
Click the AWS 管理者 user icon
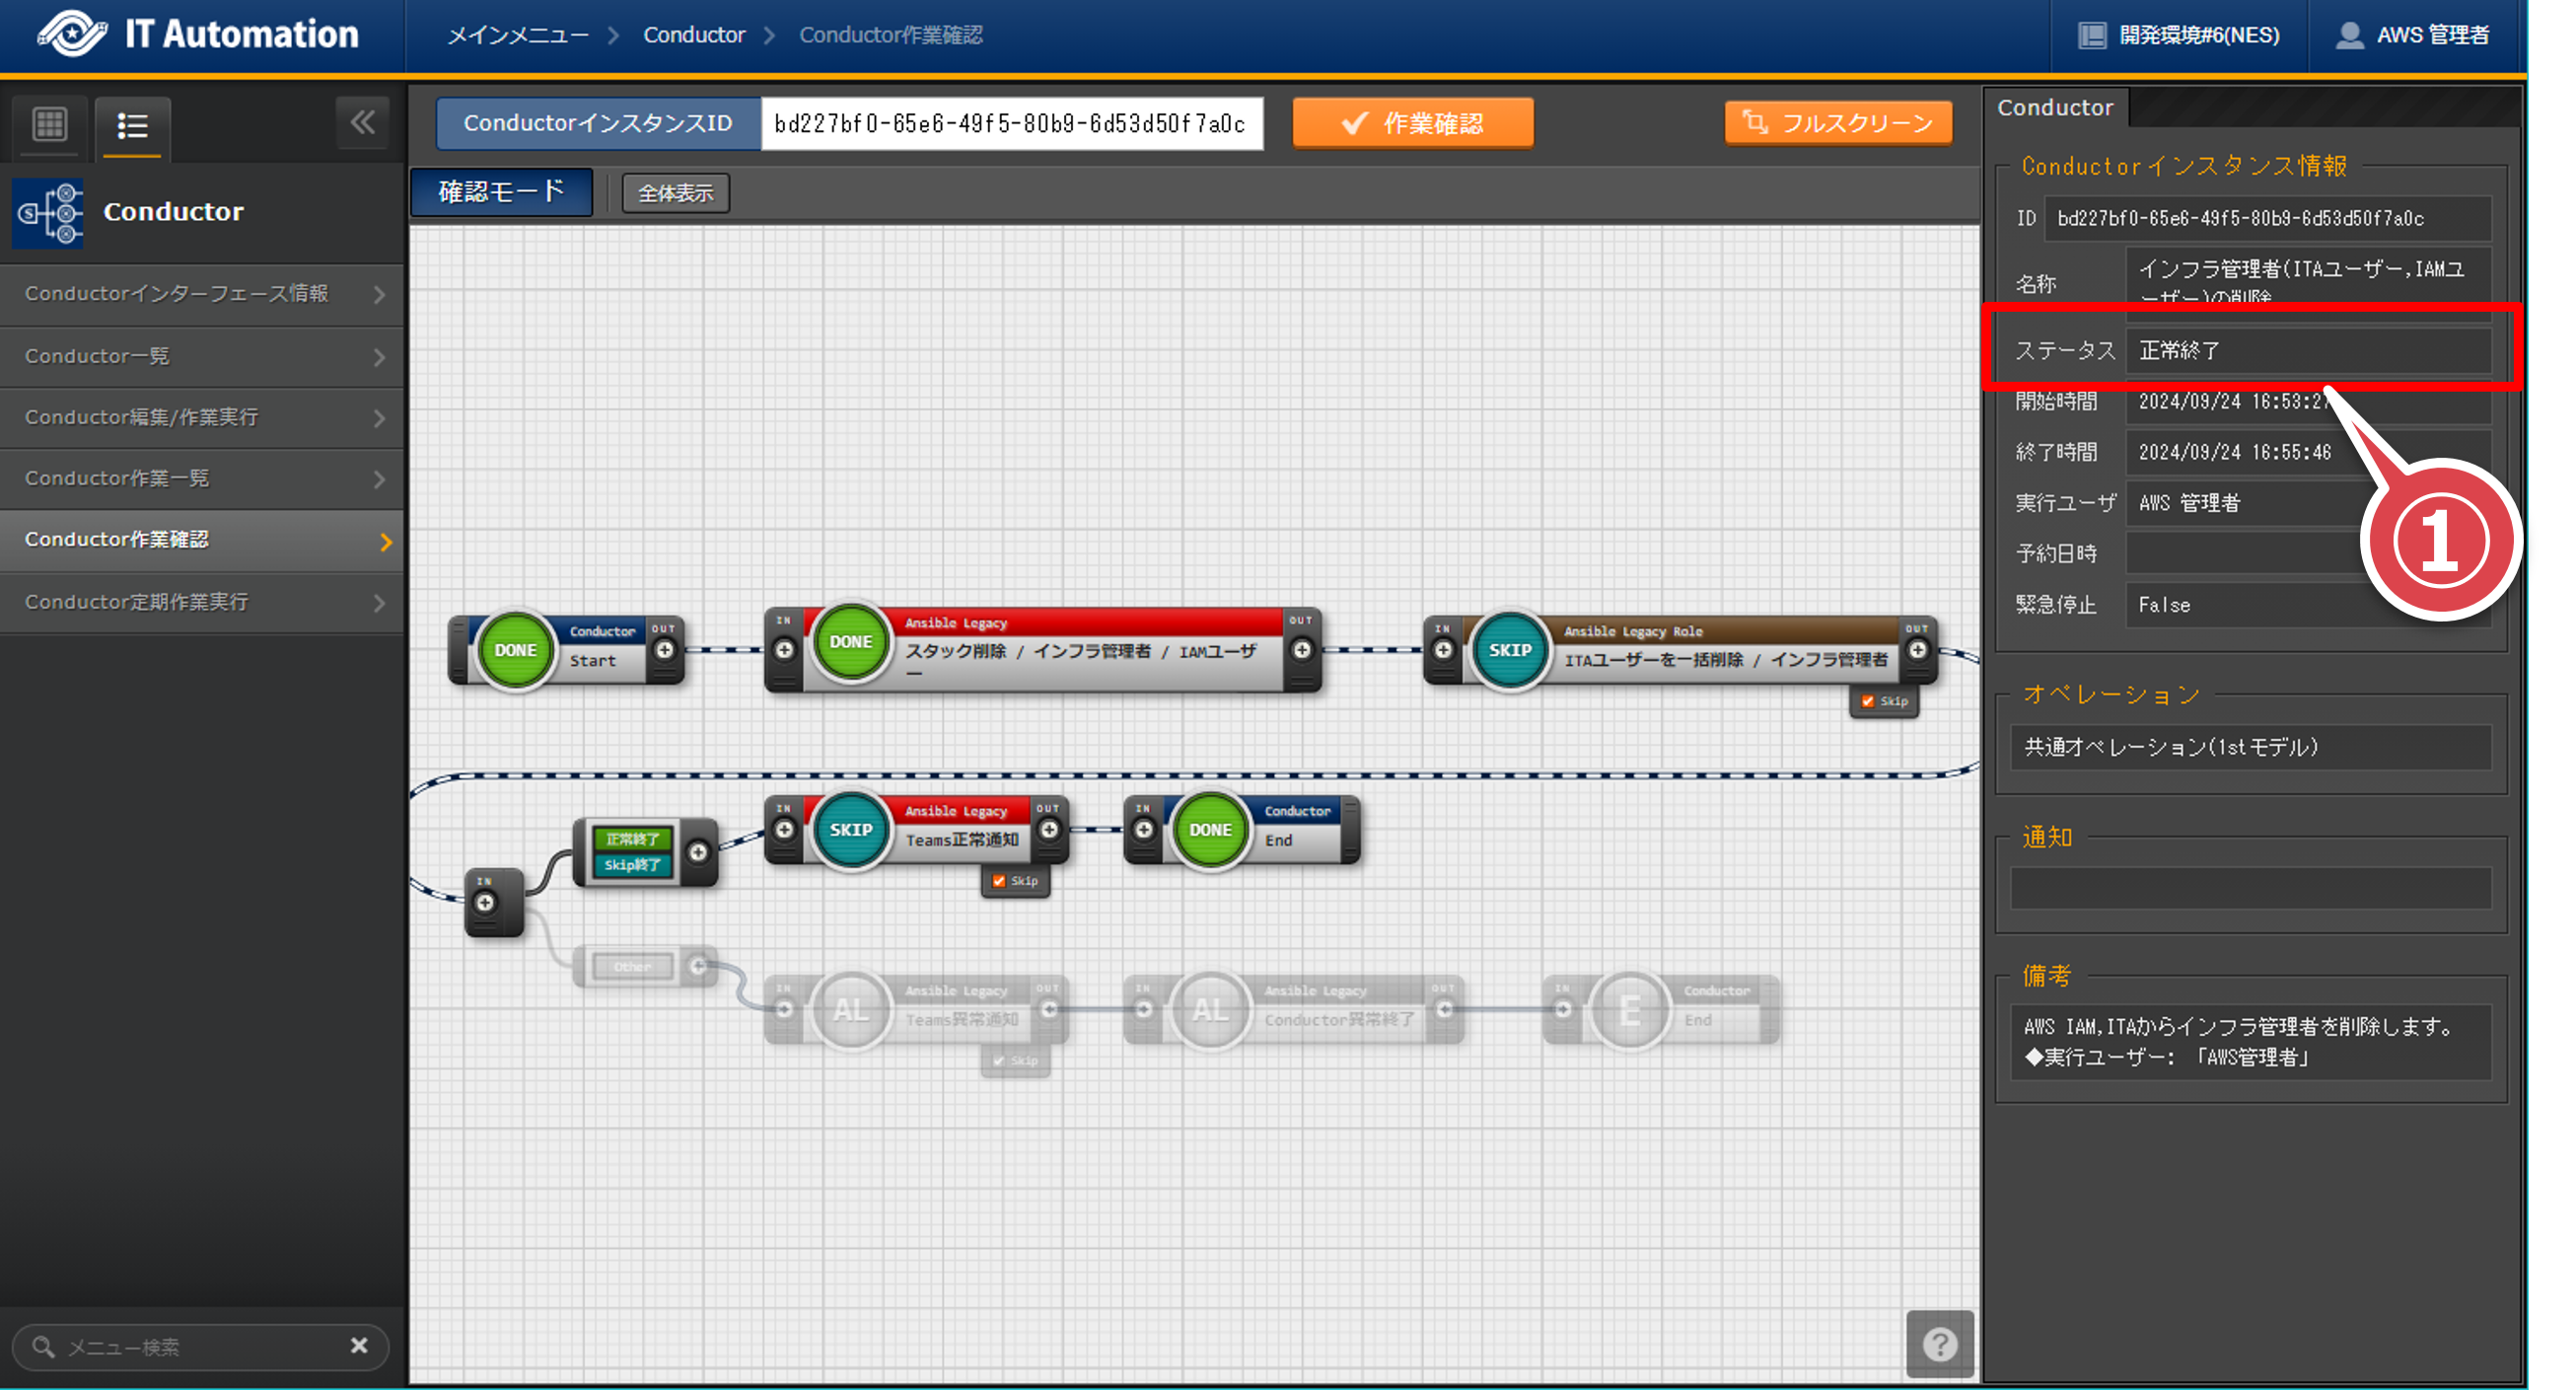tap(2348, 35)
